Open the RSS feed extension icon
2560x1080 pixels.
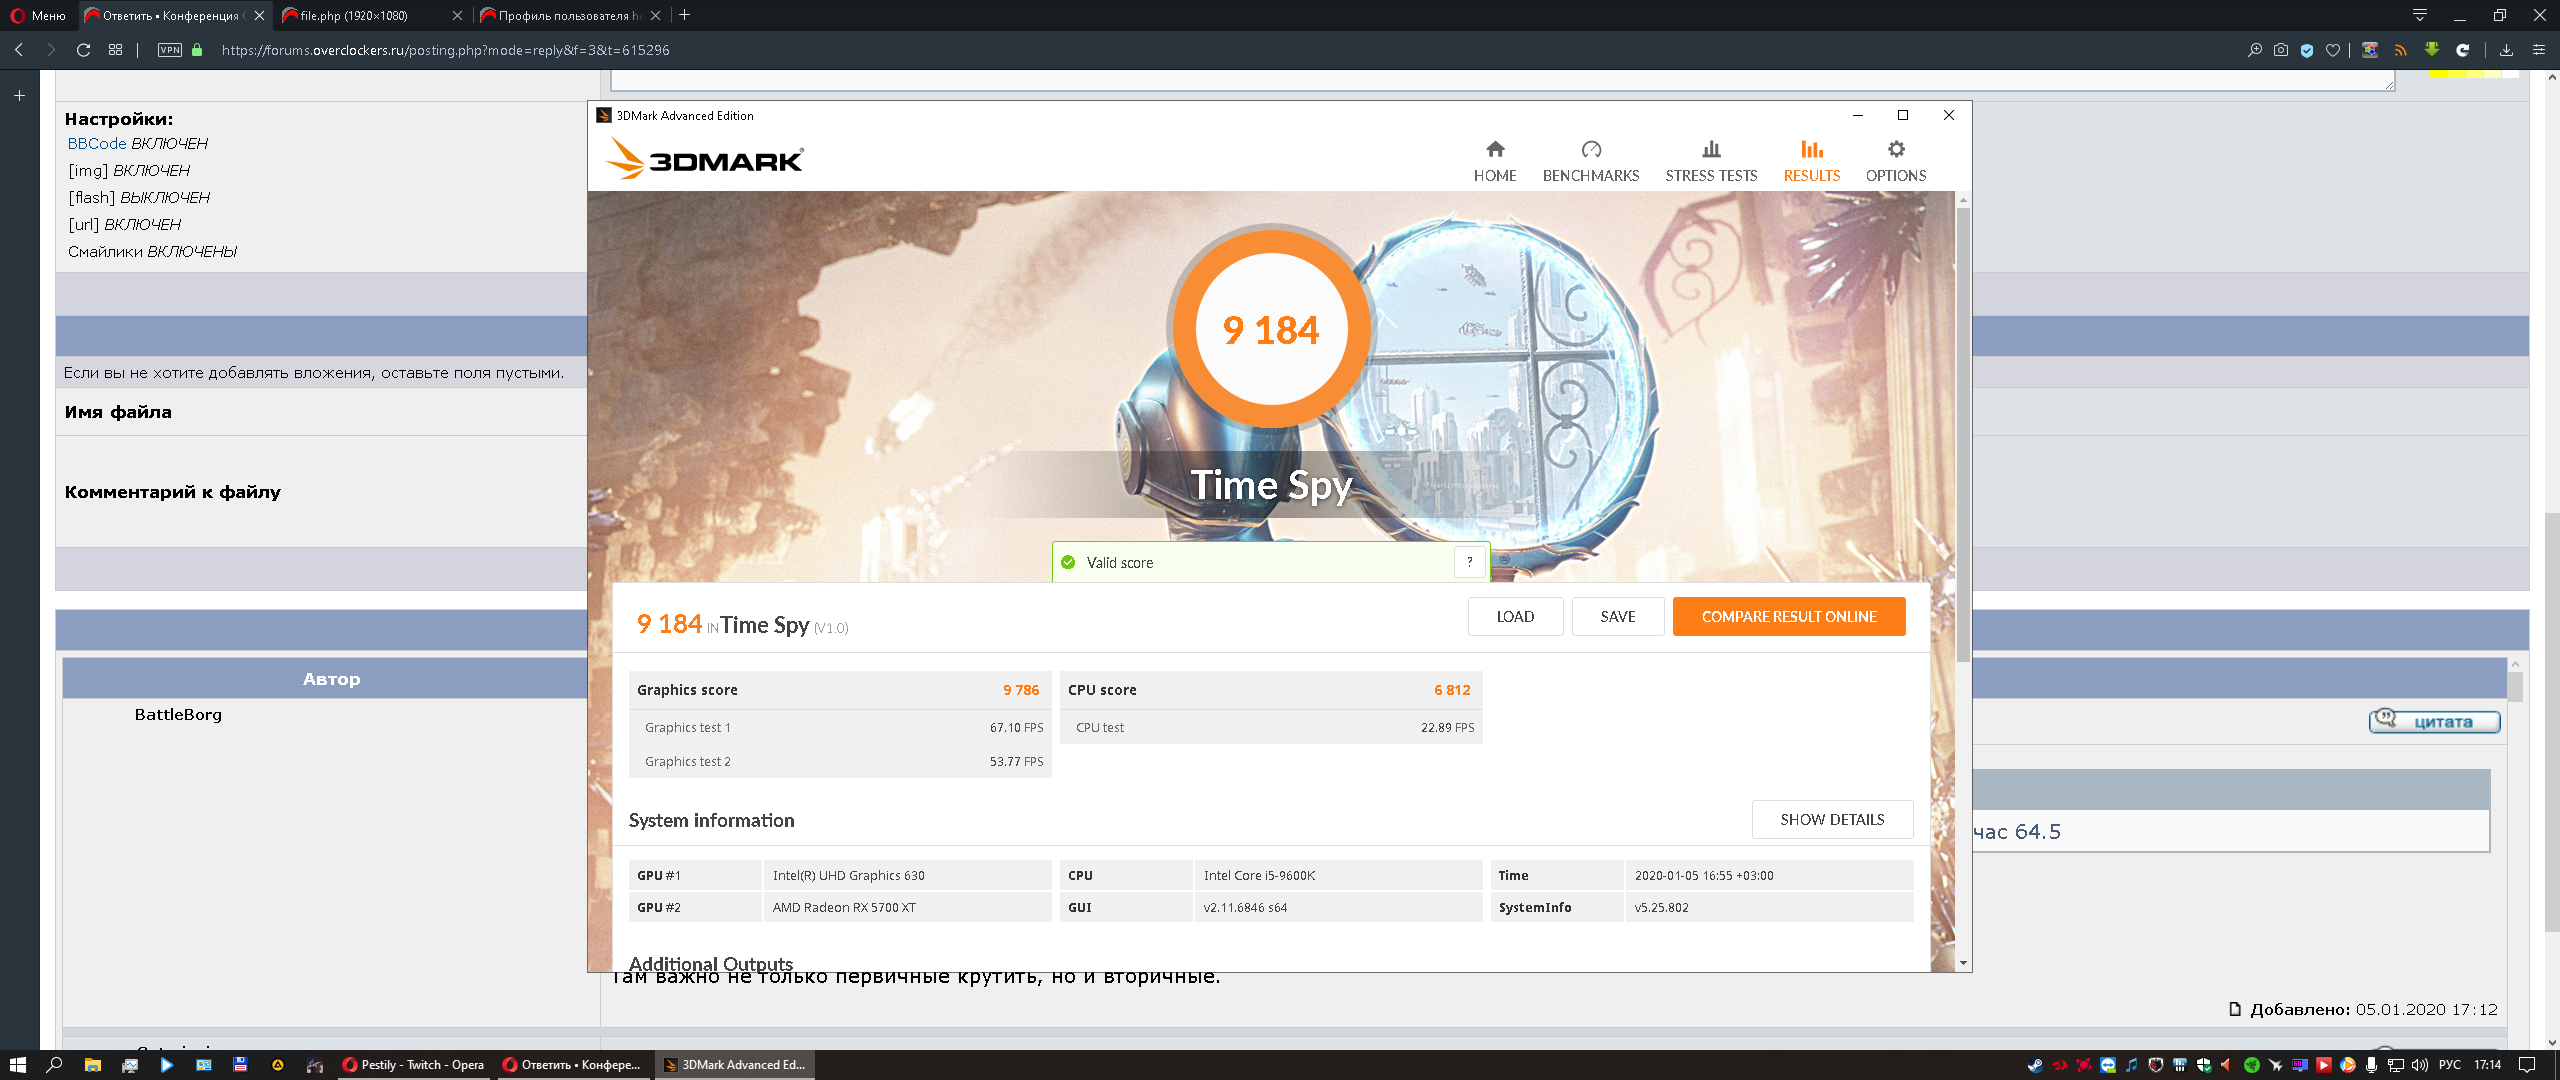[x=2400, y=50]
